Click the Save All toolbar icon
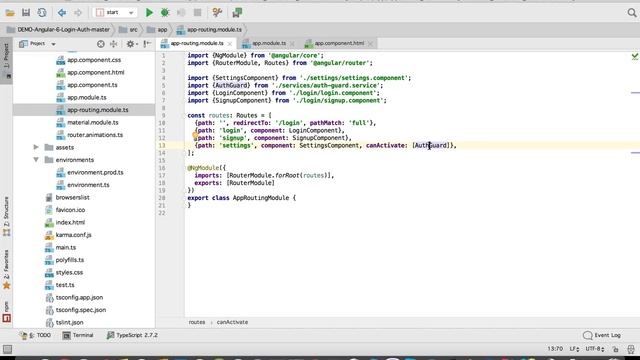640x360 pixels. pos(26,13)
